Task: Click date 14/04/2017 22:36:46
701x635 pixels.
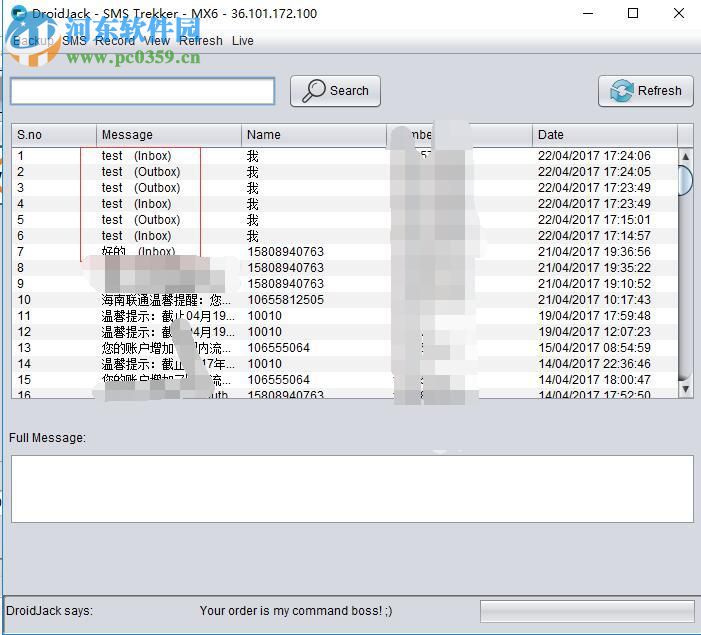Action: [x=594, y=364]
